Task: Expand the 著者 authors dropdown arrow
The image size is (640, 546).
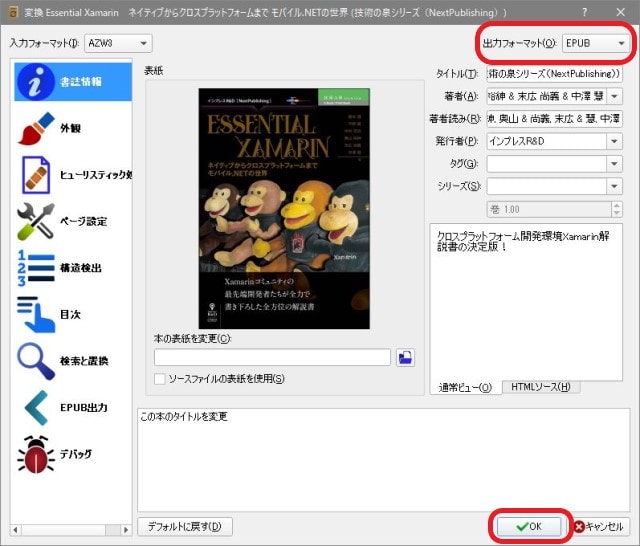Action: click(x=614, y=96)
